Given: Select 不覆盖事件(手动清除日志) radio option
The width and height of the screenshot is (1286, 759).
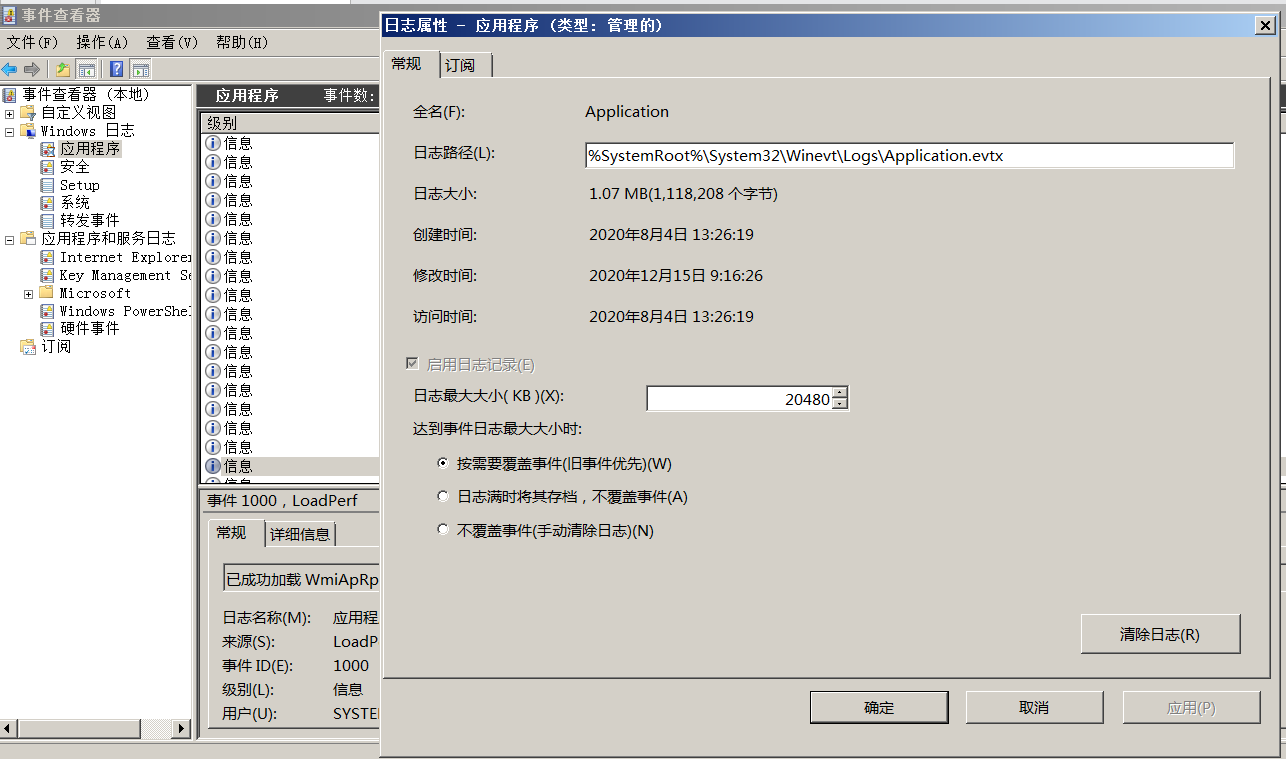Looking at the screenshot, I should pyautogui.click(x=443, y=530).
